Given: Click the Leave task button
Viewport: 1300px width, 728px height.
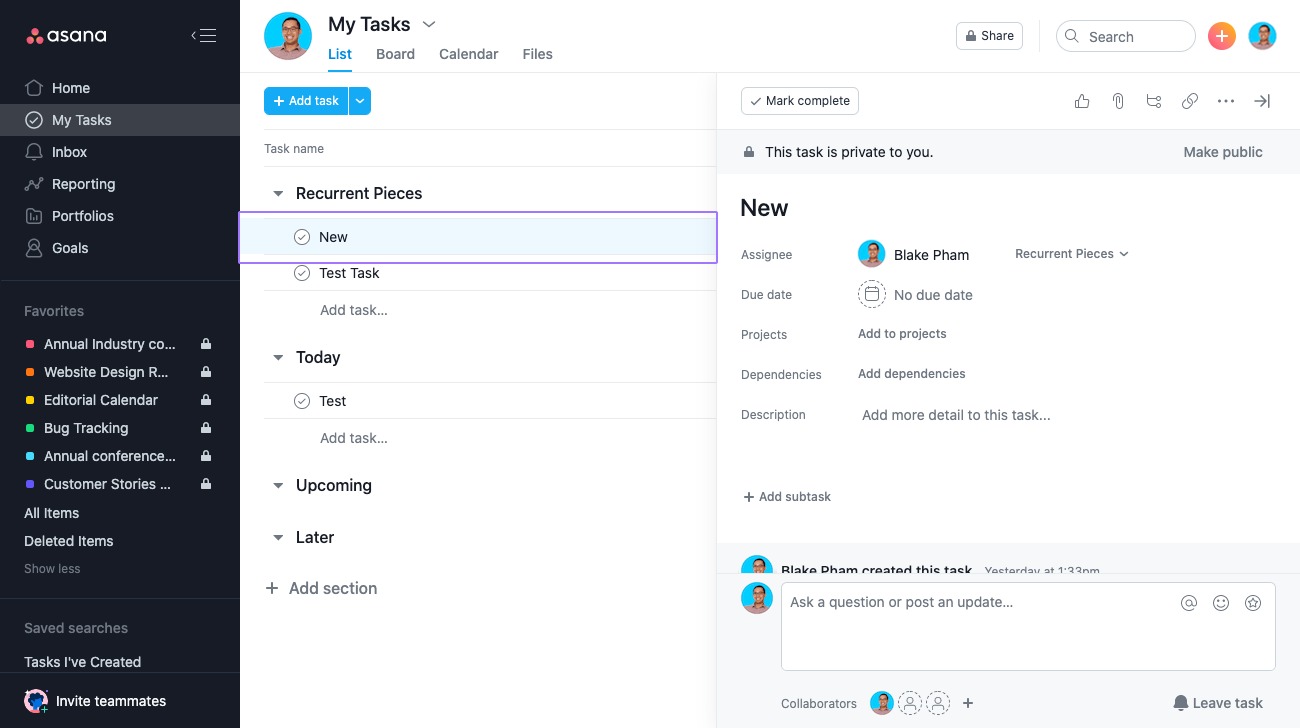Looking at the screenshot, I should click(x=1218, y=703).
